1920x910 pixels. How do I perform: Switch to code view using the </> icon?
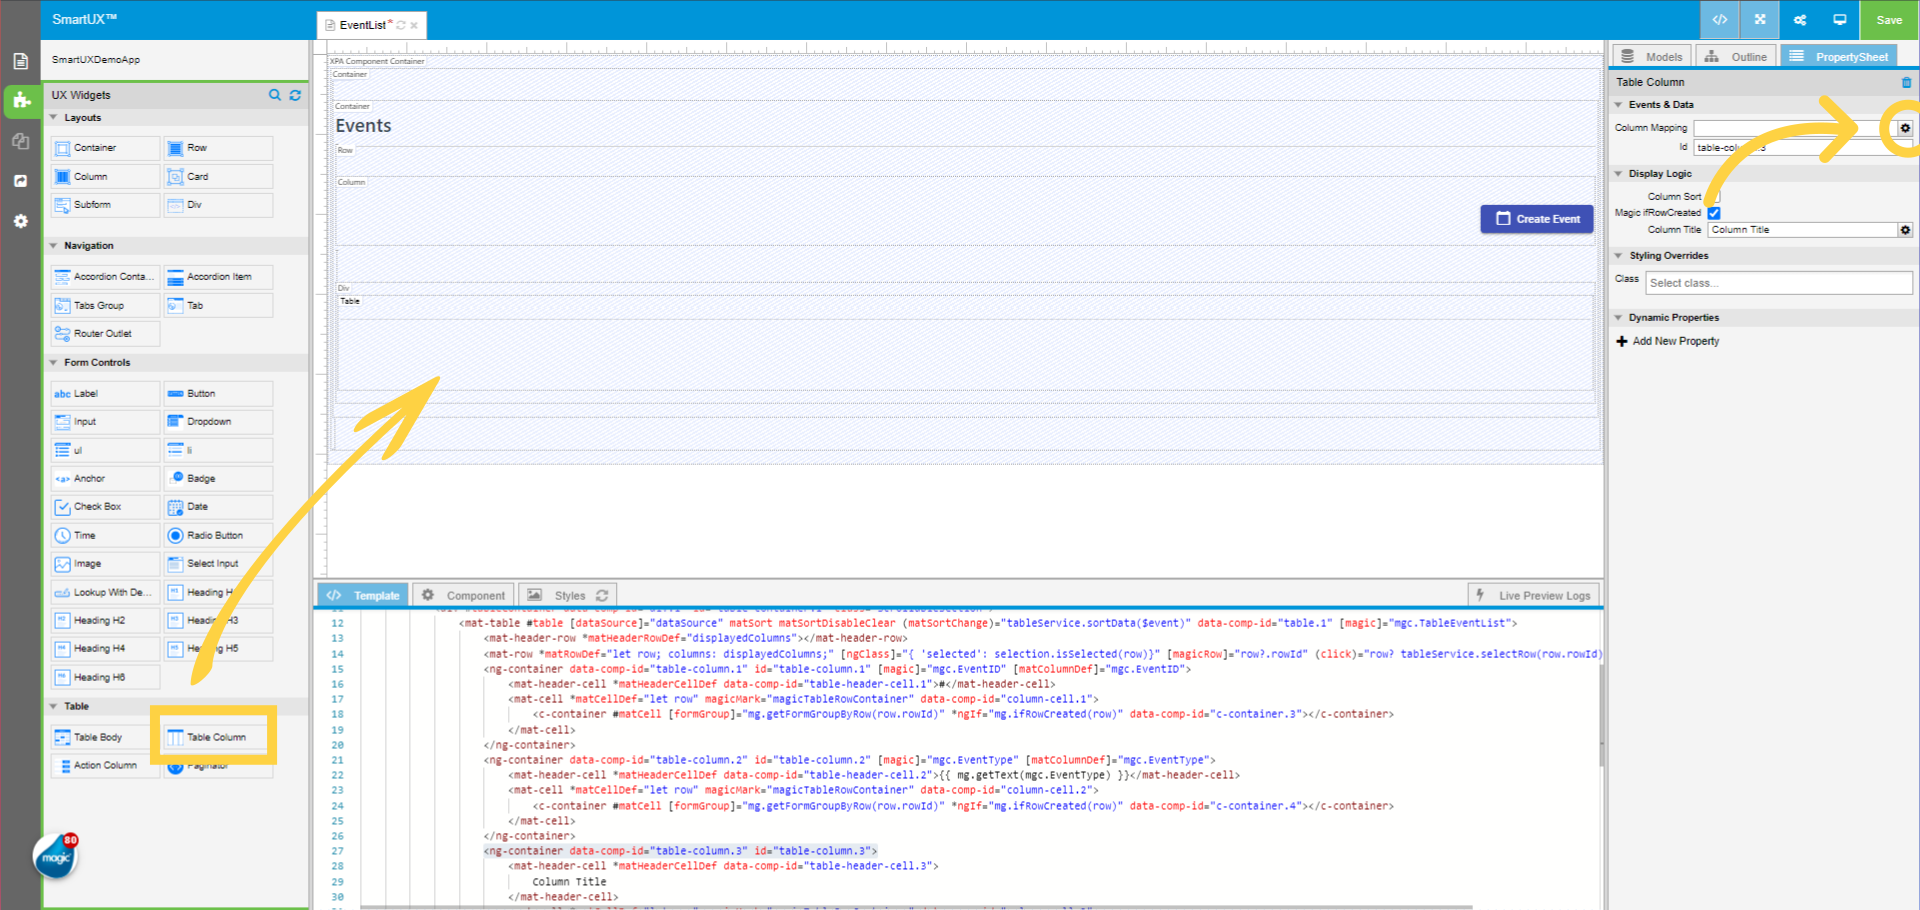(x=1719, y=19)
